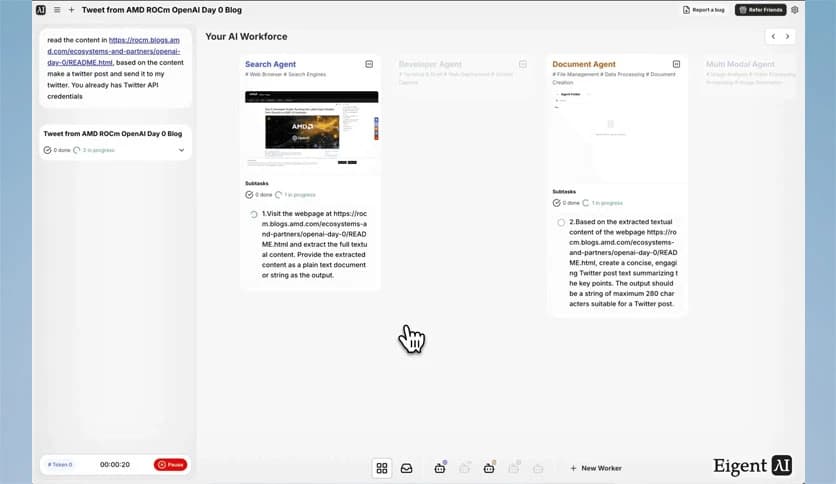Screen dimensions: 836x484
Task: Select the Developer Agent title
Action: point(430,64)
